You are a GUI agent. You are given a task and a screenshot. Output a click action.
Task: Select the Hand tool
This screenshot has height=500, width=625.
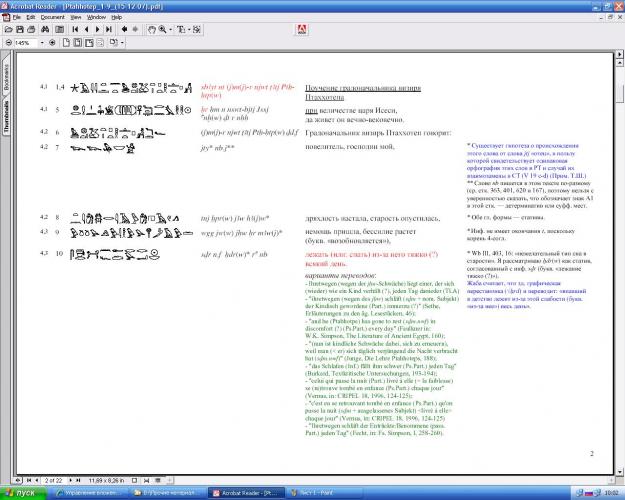pos(151,30)
